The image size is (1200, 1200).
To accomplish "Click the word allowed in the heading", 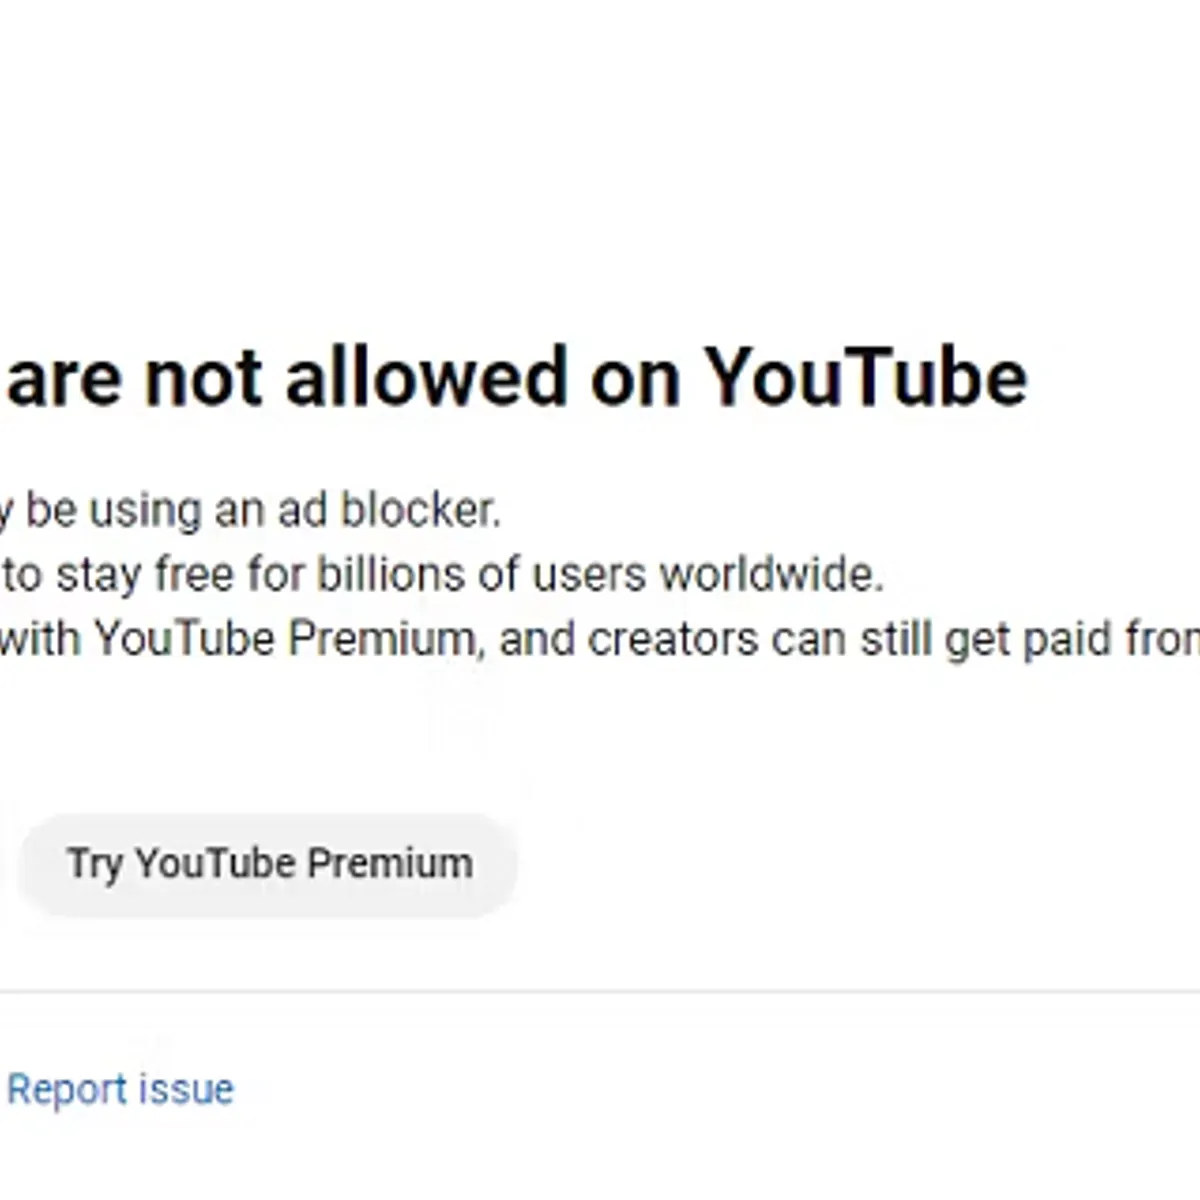I will 427,378.
